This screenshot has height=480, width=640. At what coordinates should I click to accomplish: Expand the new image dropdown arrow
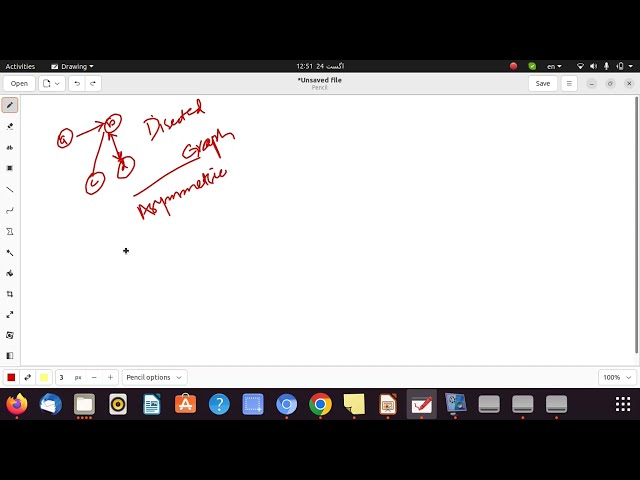[x=58, y=83]
